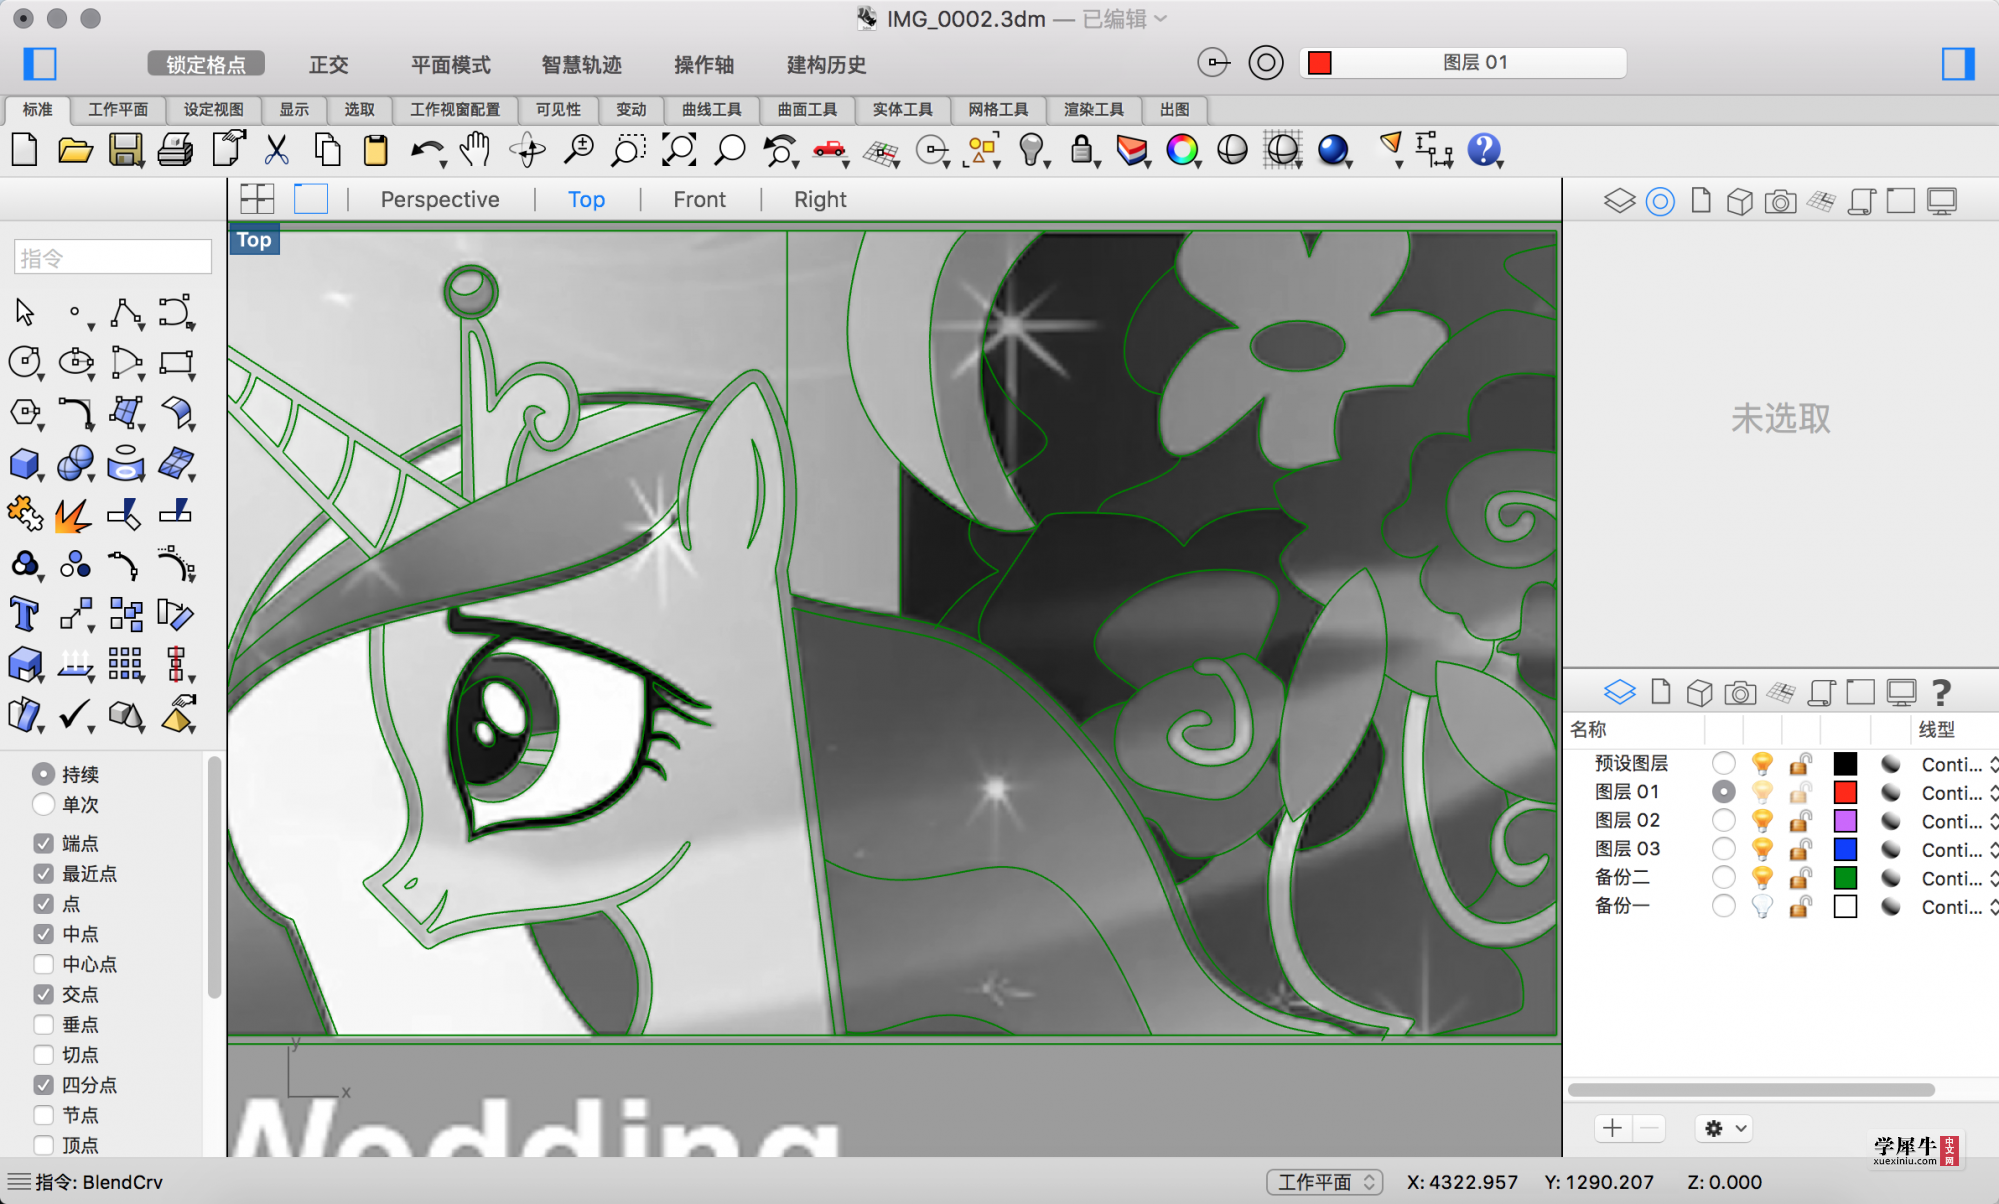Set 图层 02 as current layer
Image resolution: width=1999 pixels, height=1204 pixels.
coord(1723,820)
